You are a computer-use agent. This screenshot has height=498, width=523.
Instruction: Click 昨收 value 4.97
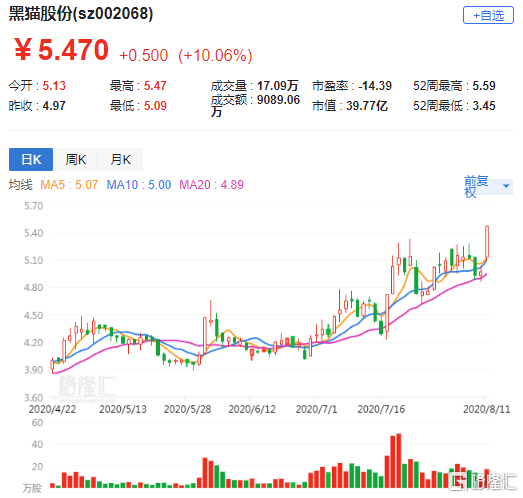click(x=54, y=106)
